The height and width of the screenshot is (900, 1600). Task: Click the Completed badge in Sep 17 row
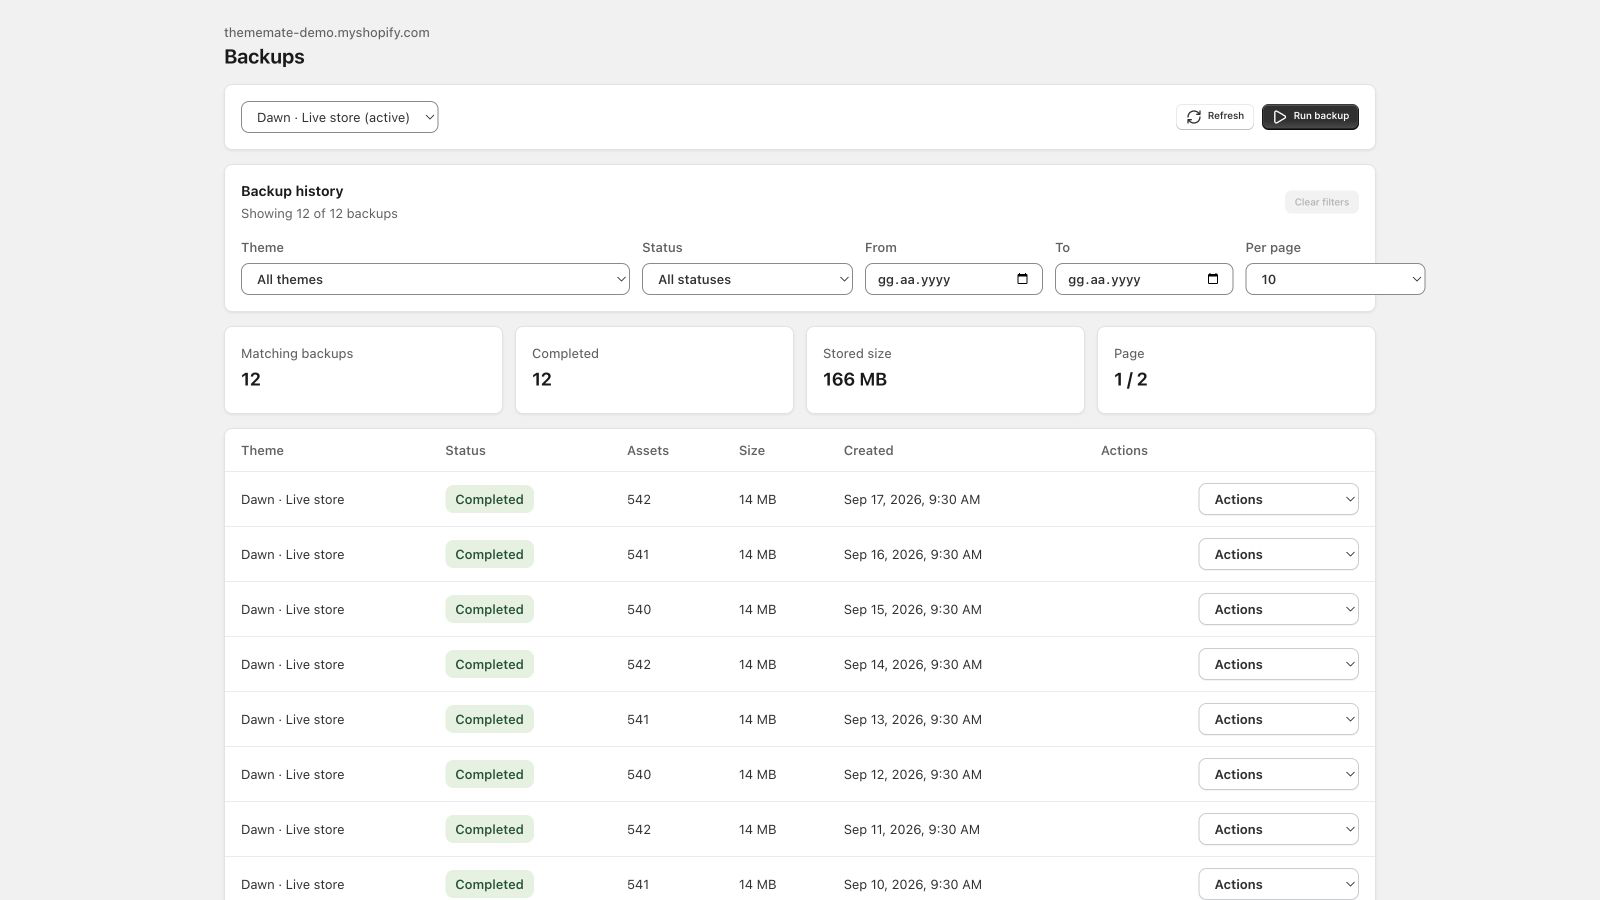pyautogui.click(x=489, y=499)
